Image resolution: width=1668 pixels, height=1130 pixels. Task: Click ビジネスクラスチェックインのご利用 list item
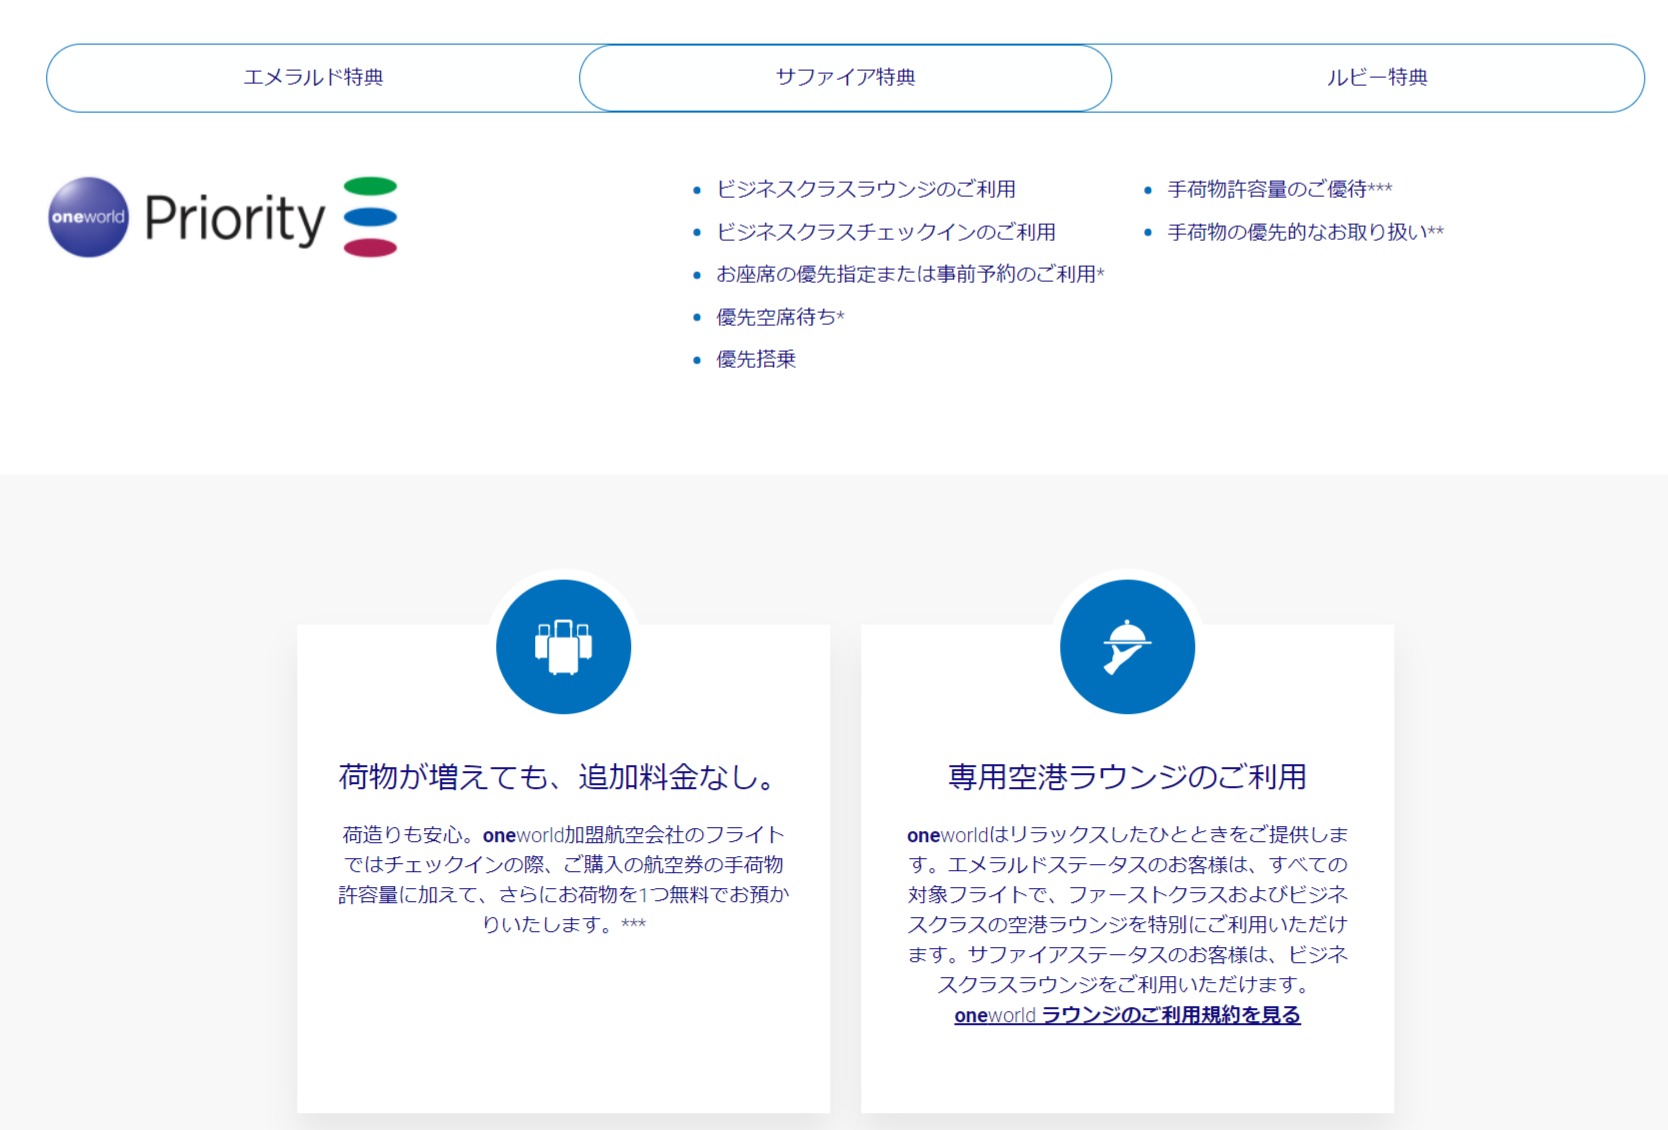[x=886, y=232]
